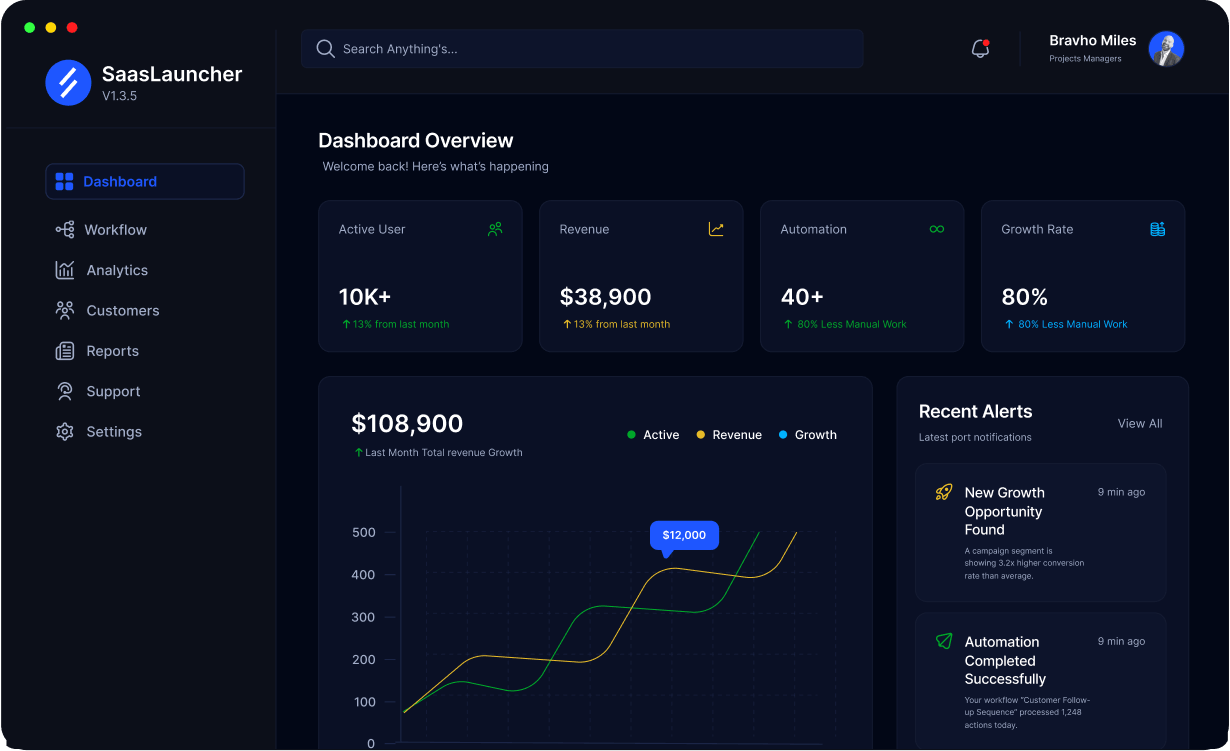The image size is (1230, 751).
Task: Focus the Search Anything's field
Action: [582, 48]
